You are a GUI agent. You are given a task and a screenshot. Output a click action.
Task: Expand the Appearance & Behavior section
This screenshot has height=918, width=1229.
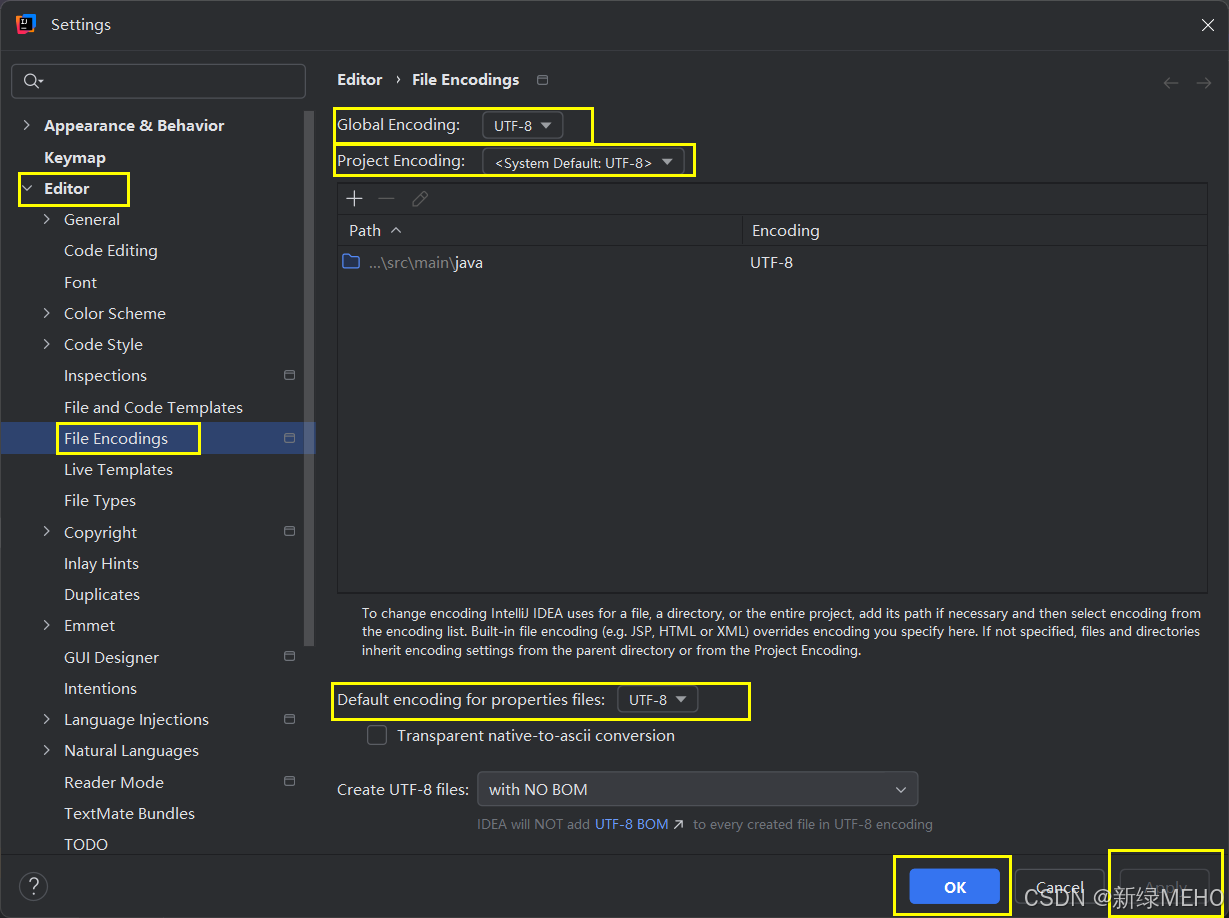click(27, 125)
